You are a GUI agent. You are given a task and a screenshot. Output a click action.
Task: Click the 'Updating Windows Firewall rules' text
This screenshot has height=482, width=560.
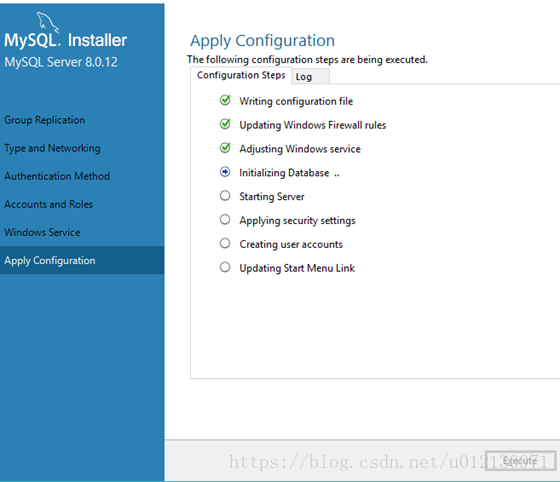click(312, 125)
